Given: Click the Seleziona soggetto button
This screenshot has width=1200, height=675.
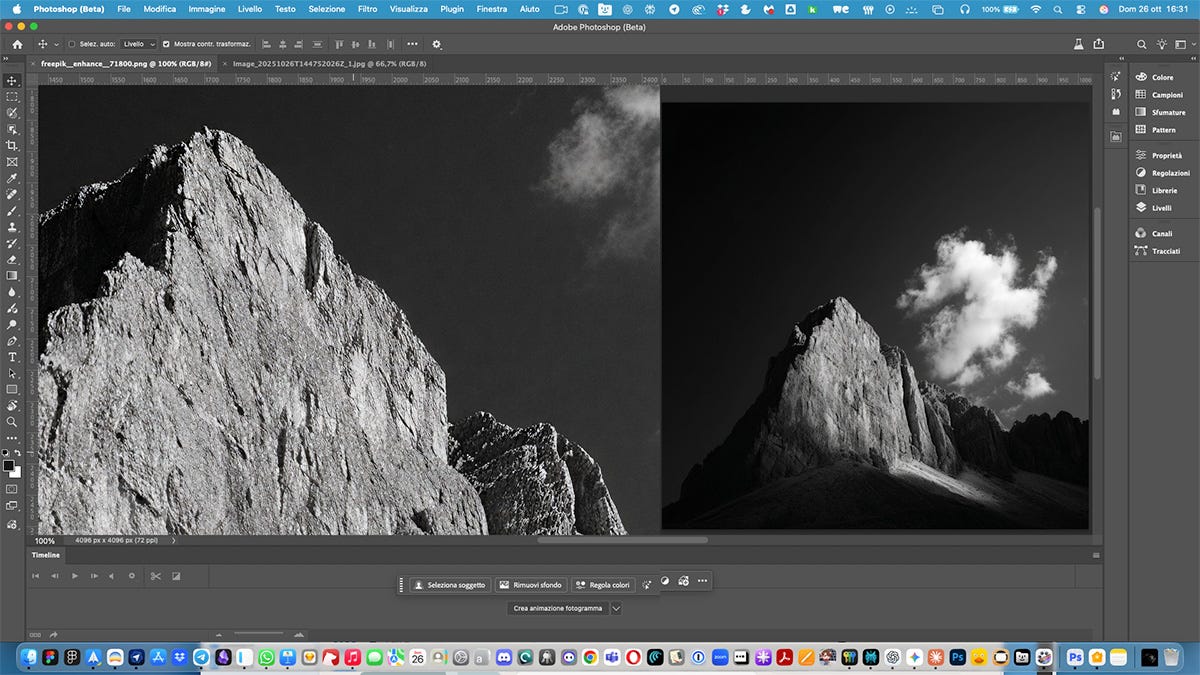Looking at the screenshot, I should point(449,585).
